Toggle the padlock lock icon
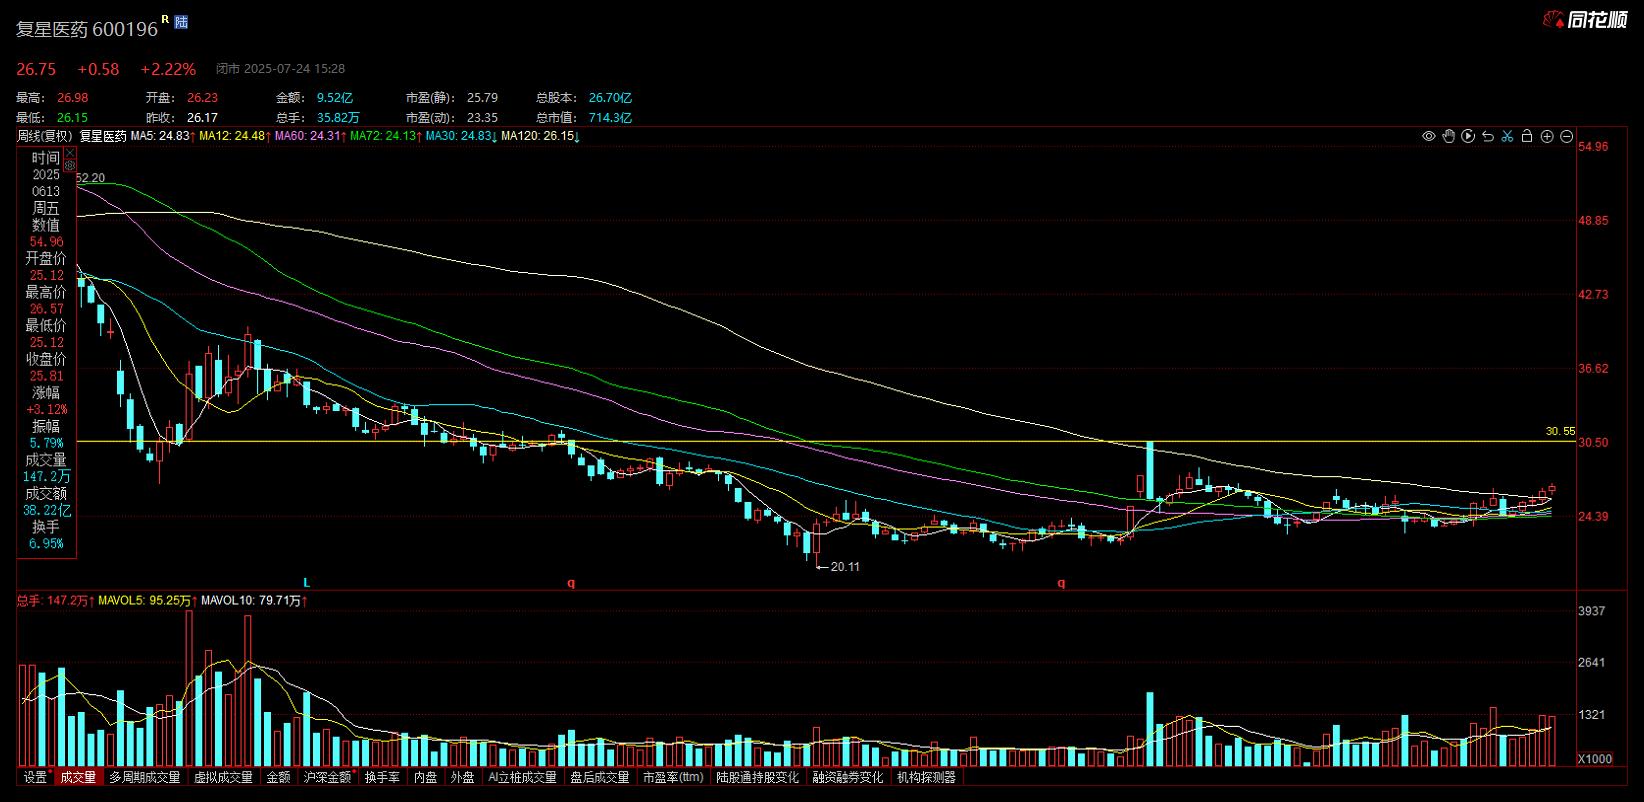 pos(1527,136)
